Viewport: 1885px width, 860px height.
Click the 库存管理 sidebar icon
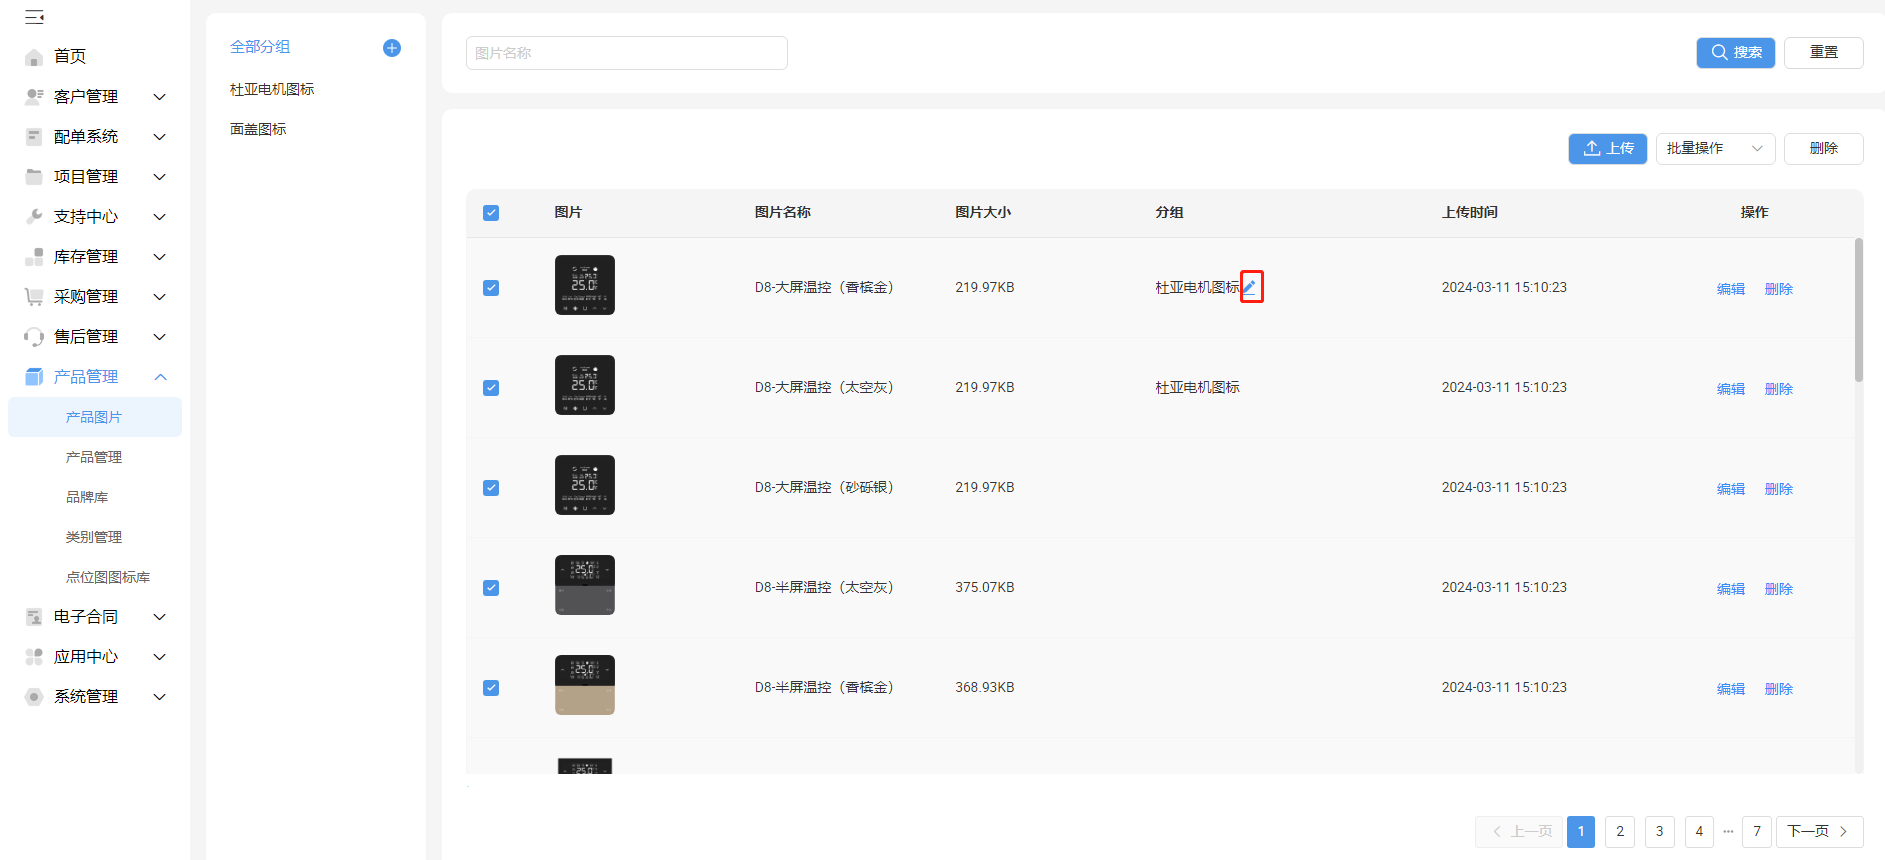(34, 257)
